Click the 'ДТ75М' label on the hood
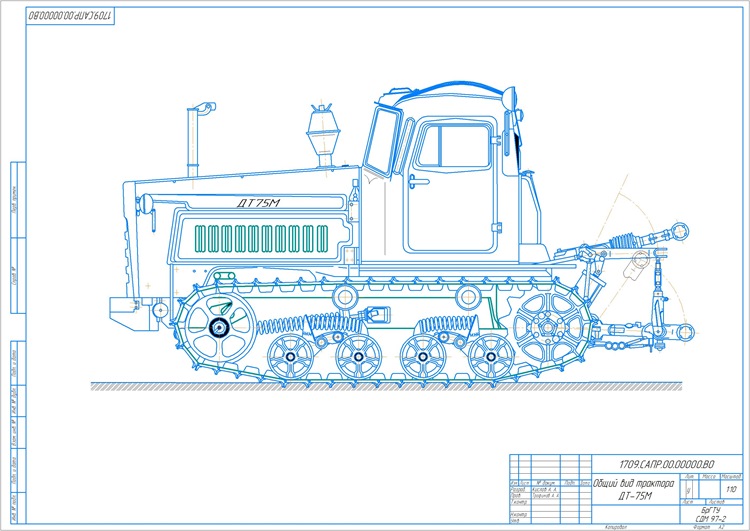750x531 pixels. 258,203
